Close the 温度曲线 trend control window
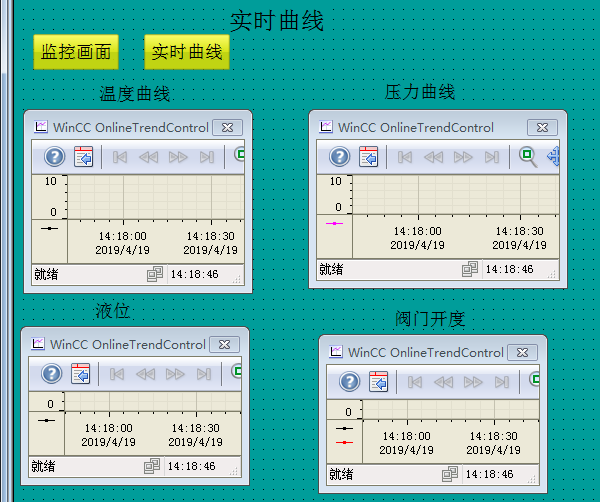Image resolution: width=600 pixels, height=502 pixels. coord(227,127)
